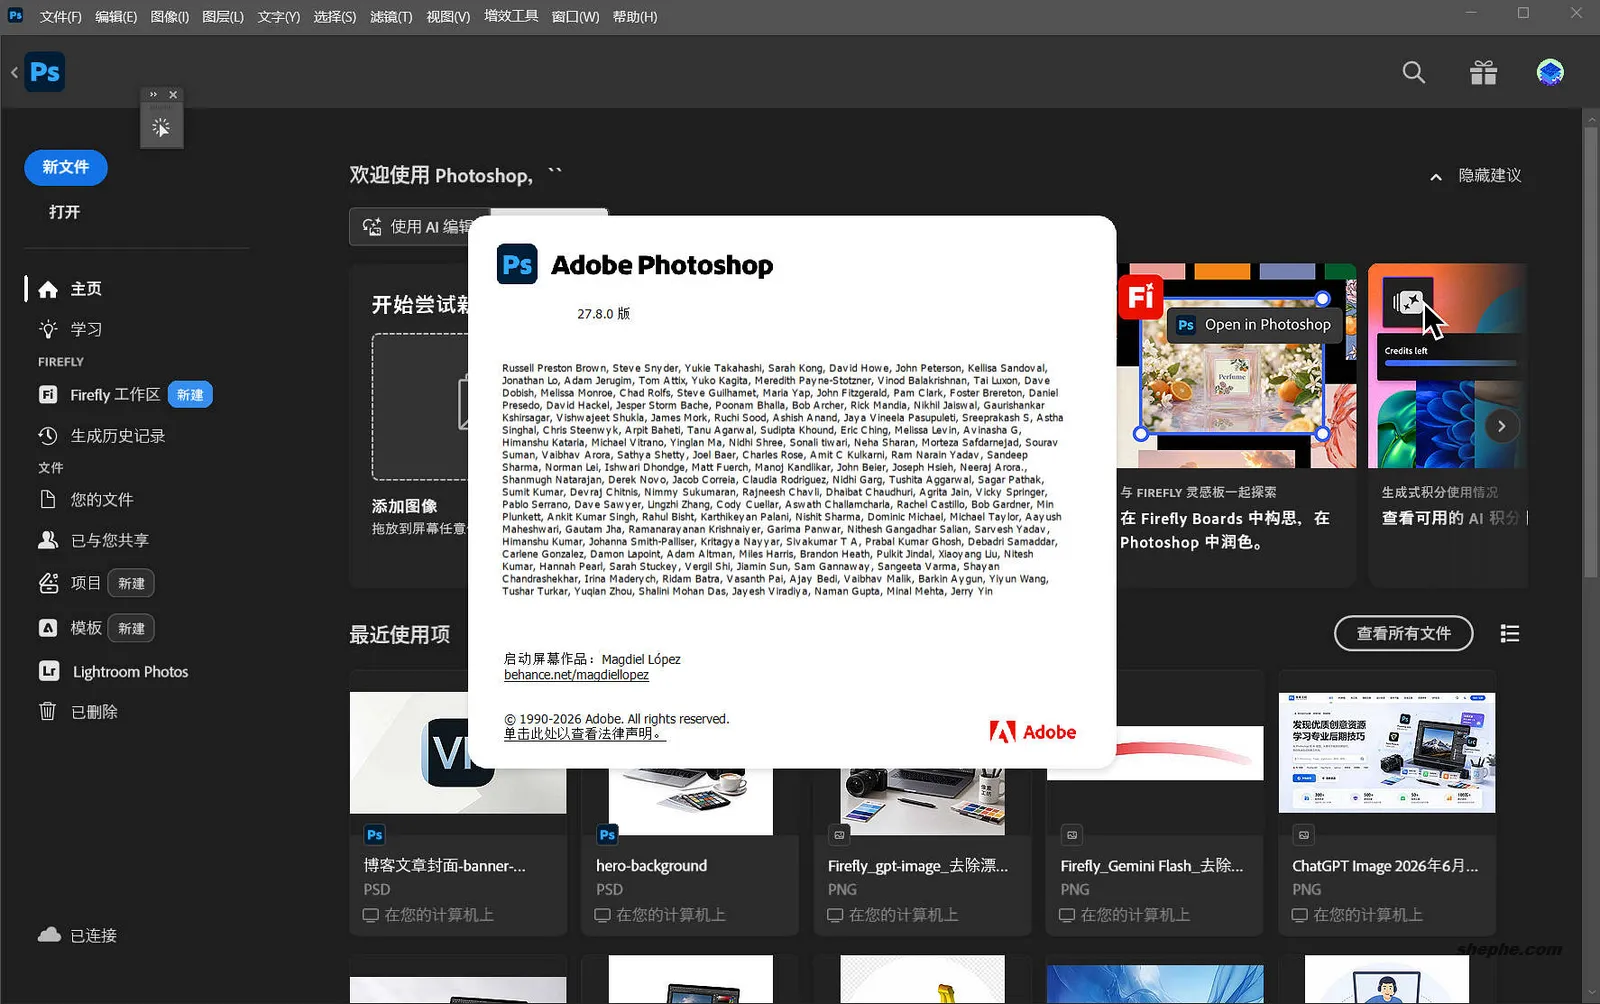The height and width of the screenshot is (1004, 1600).
Task: Click the image type icon on ChatGPT Image card
Action: [1304, 835]
